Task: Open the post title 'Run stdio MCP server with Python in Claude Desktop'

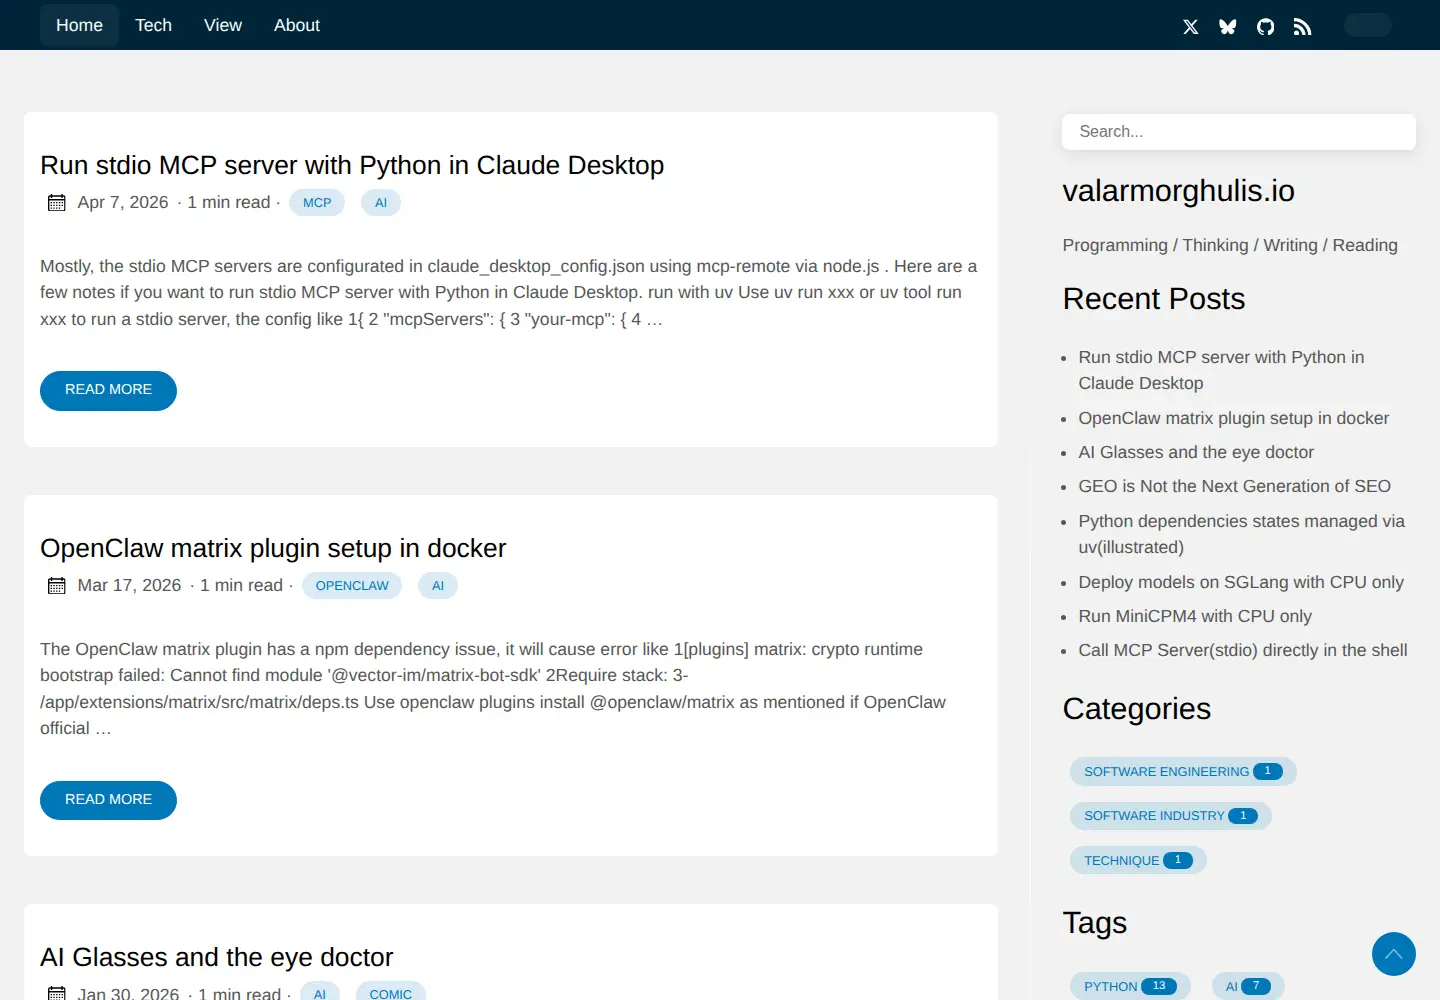Action: pos(352,165)
